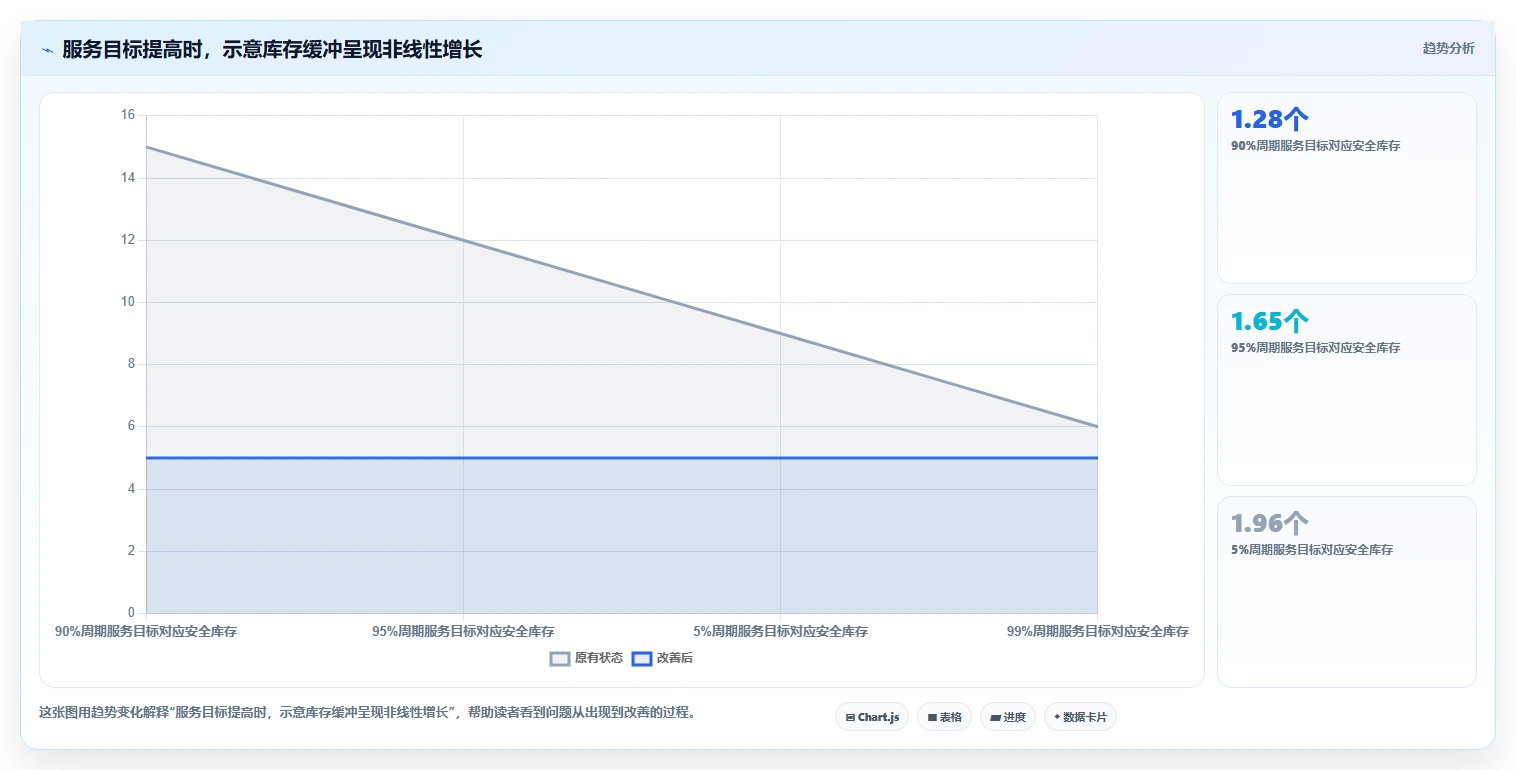Toggle the 改善后 legend label

[674, 658]
